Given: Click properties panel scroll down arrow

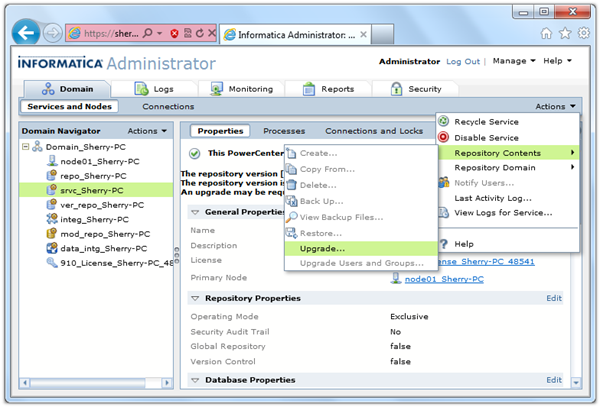Looking at the screenshot, I should [576, 383].
